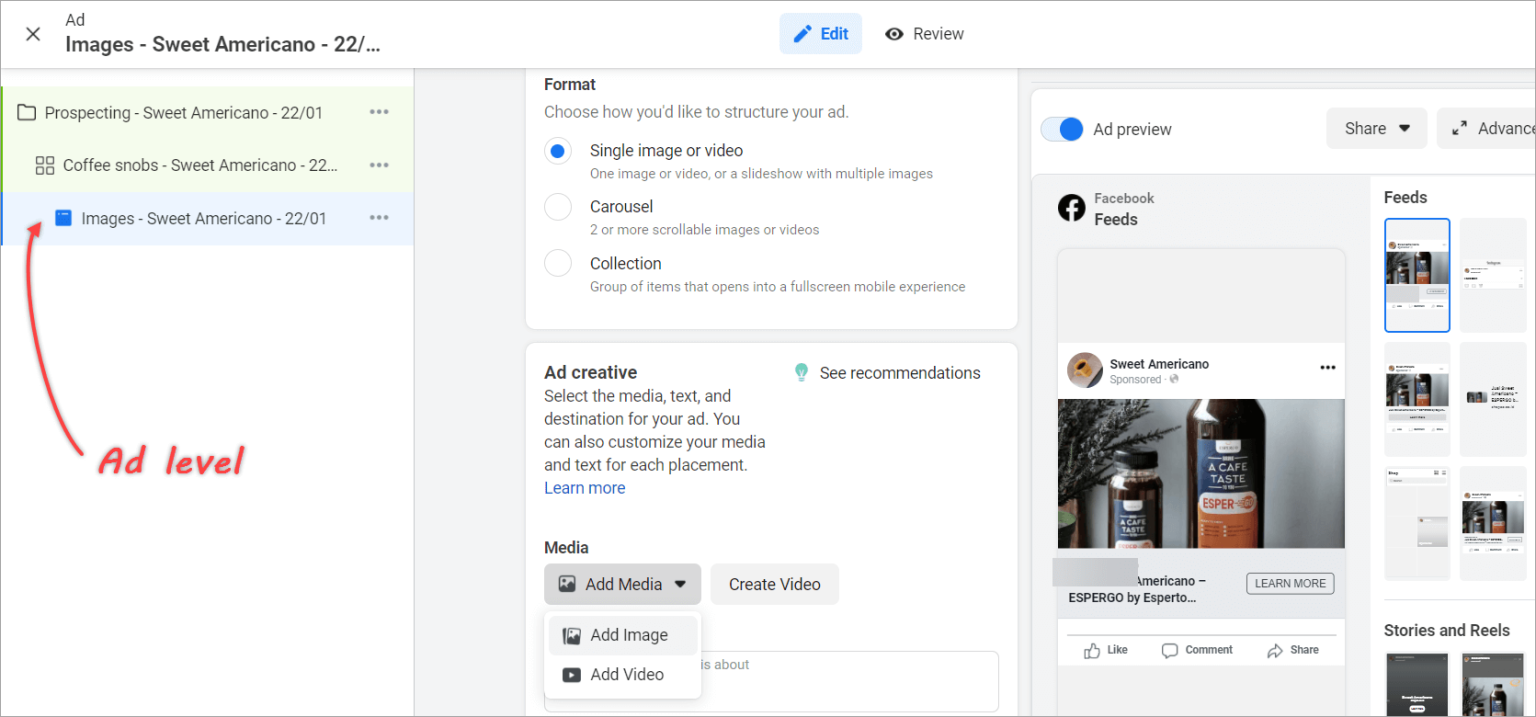Click the Comment icon under the ad preview
1536x717 pixels.
point(1168,650)
